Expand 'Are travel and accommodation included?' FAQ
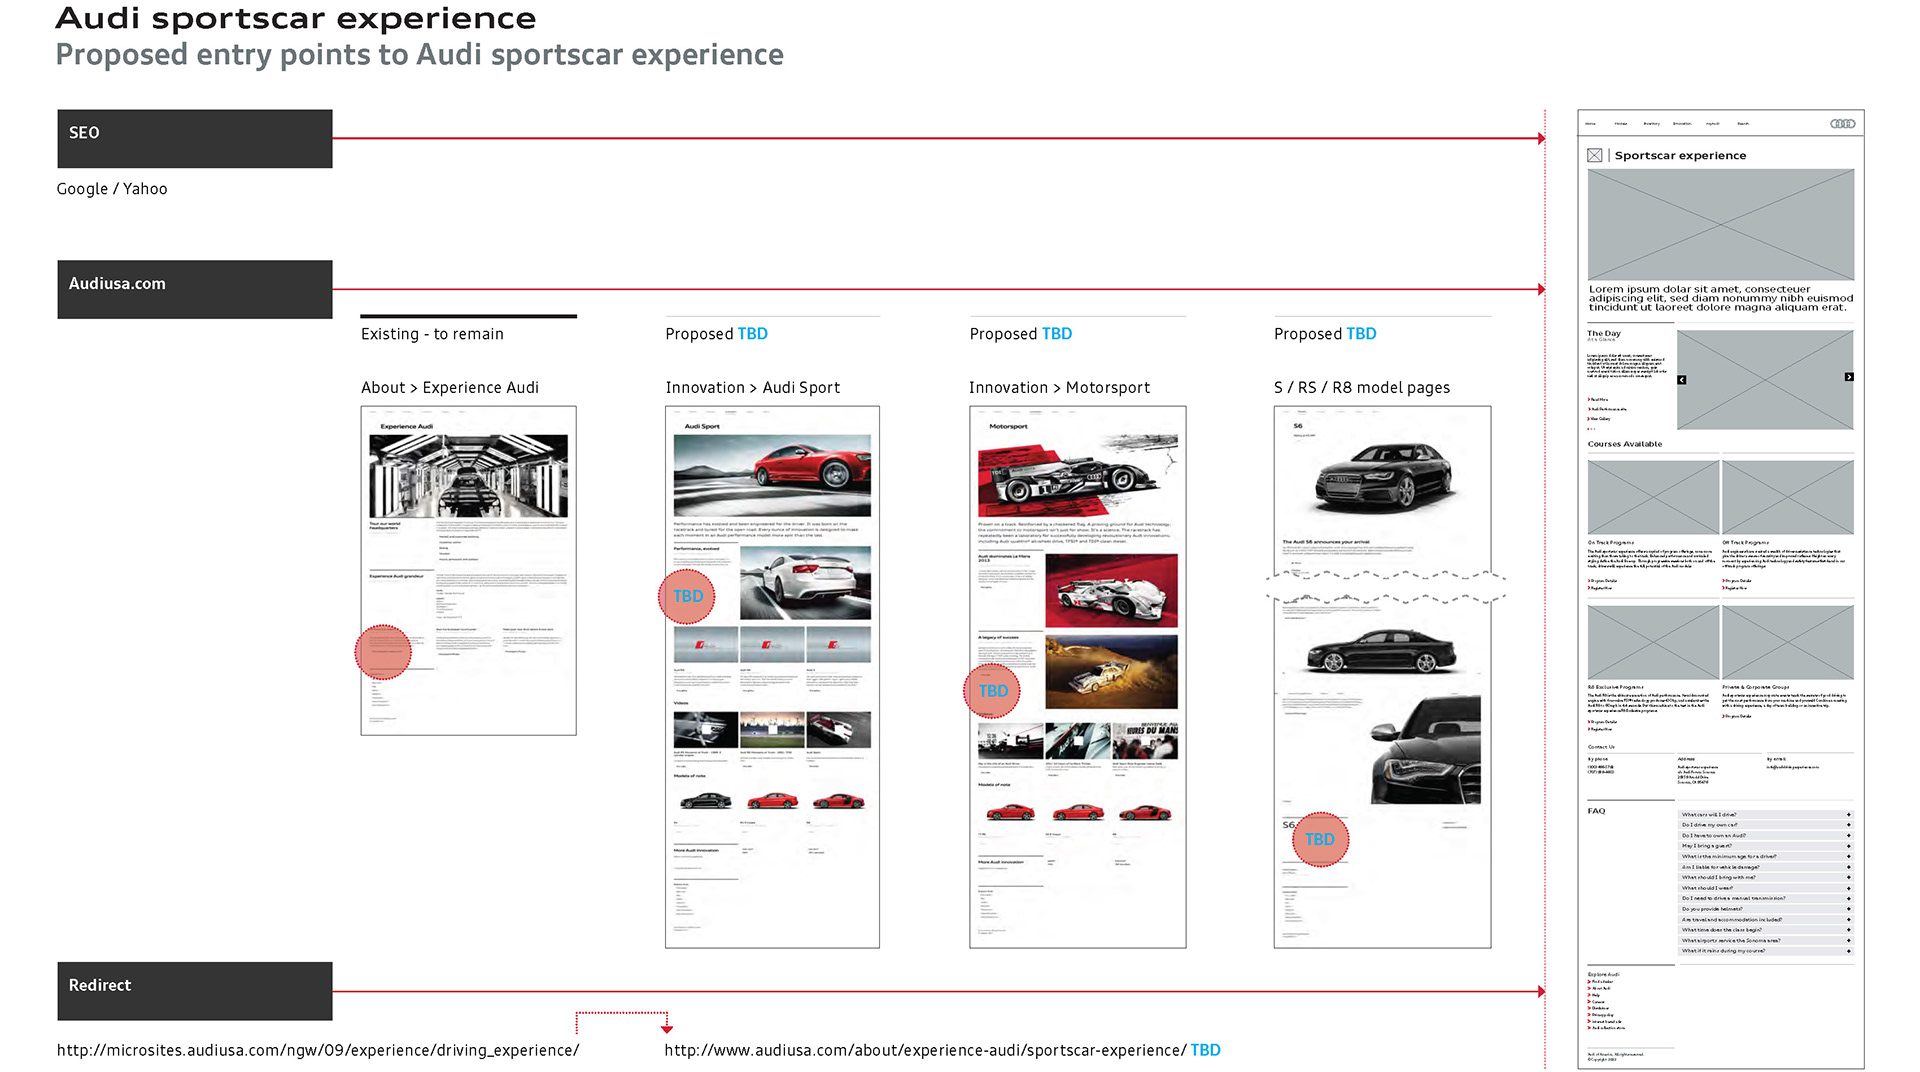Screen dimensions: 1920x1072 pos(1766,920)
